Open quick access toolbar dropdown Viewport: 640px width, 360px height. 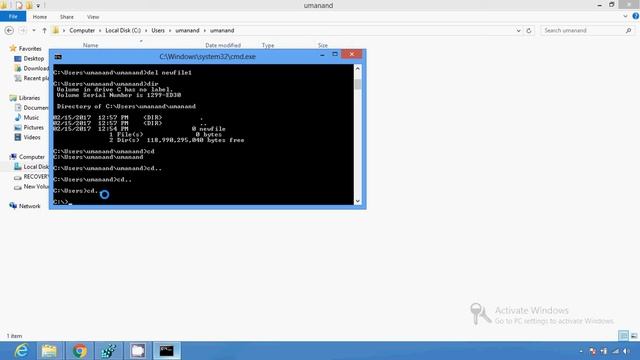coord(38,6)
